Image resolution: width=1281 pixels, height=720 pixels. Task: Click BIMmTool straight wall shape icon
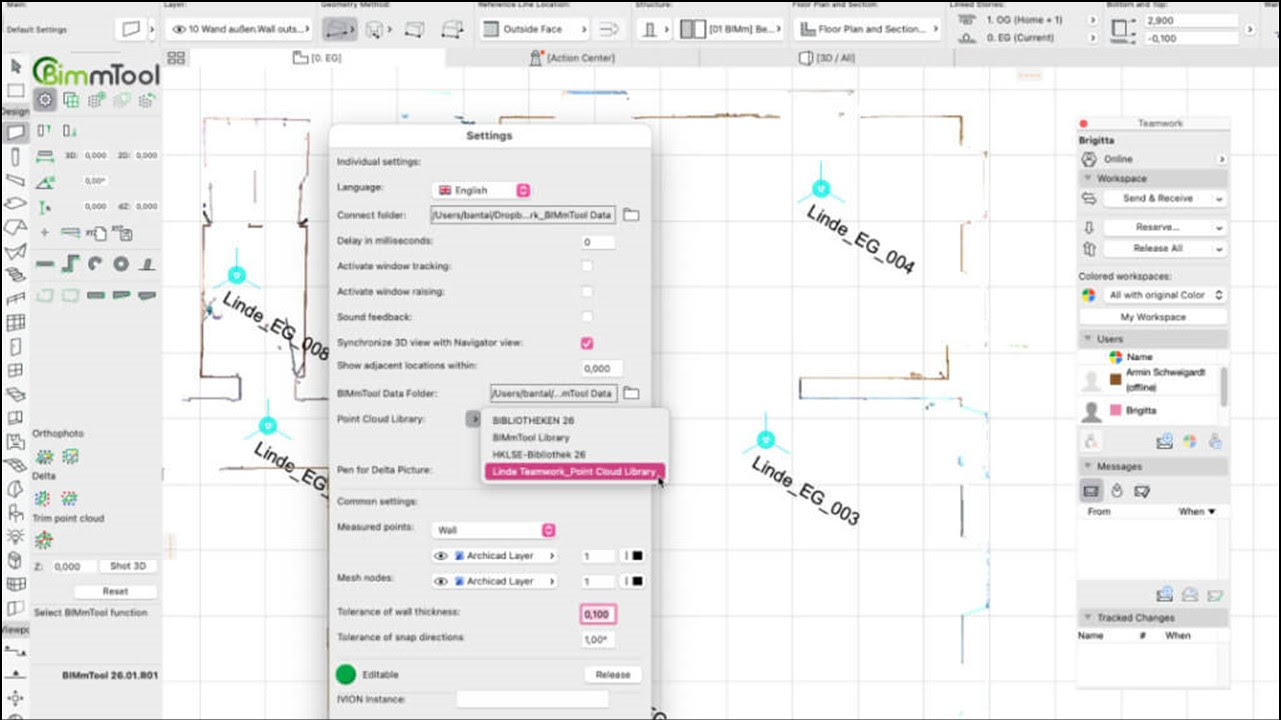[x=44, y=264]
